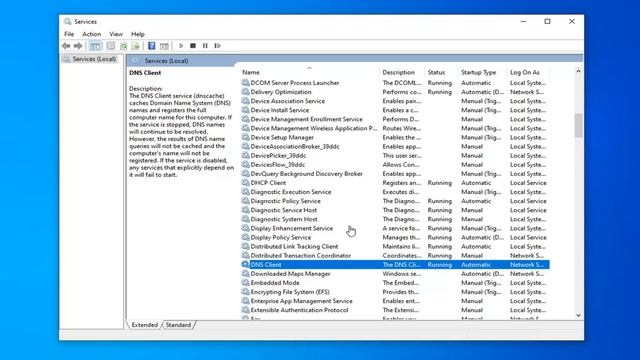Viewport: 640px width, 360px height.
Task: Open the File menu
Action: 69,34
